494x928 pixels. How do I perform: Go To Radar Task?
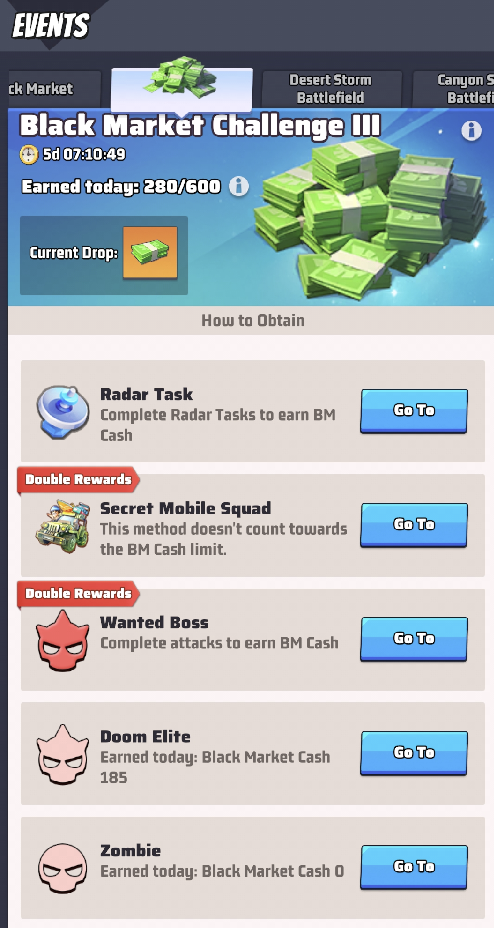(x=414, y=410)
